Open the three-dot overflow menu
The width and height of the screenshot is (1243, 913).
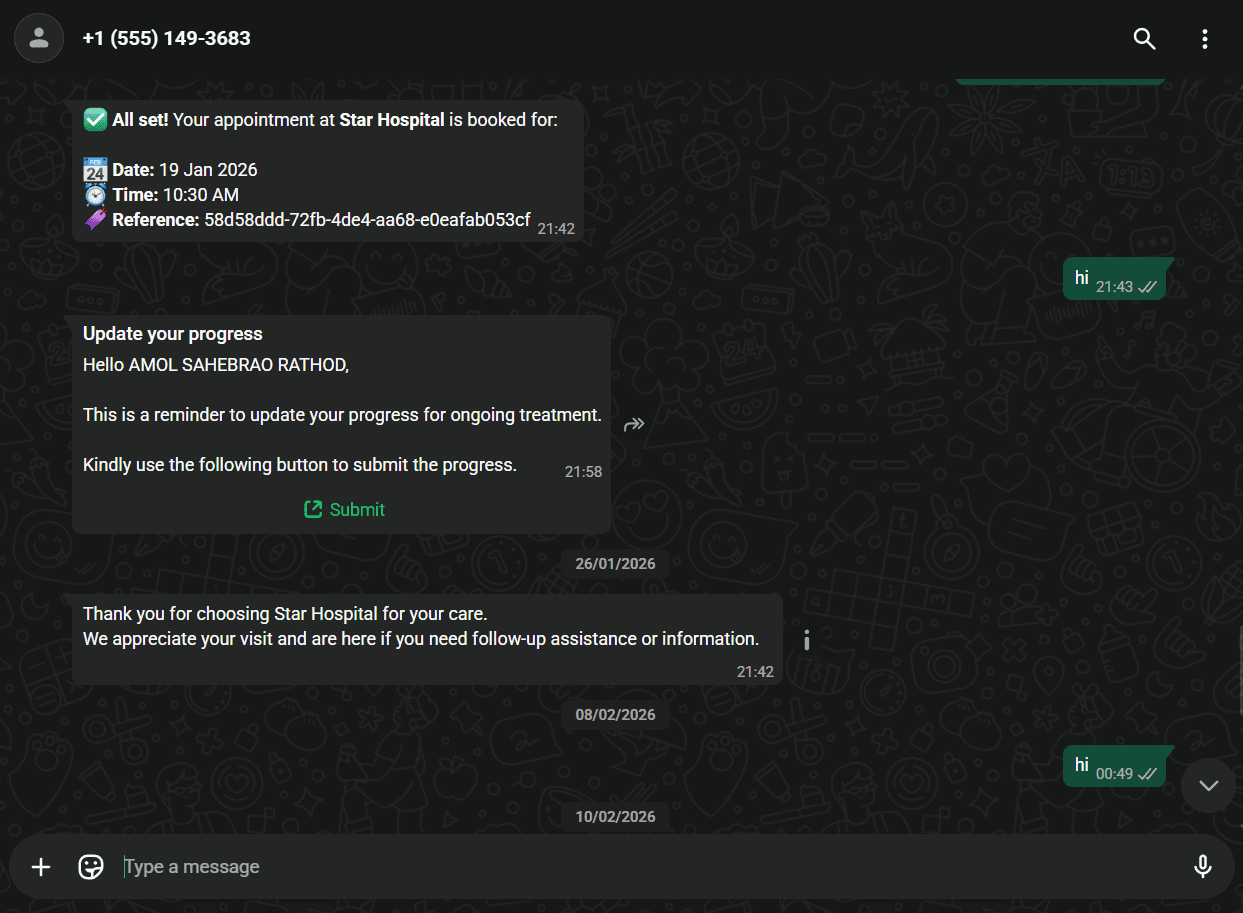pos(1205,38)
